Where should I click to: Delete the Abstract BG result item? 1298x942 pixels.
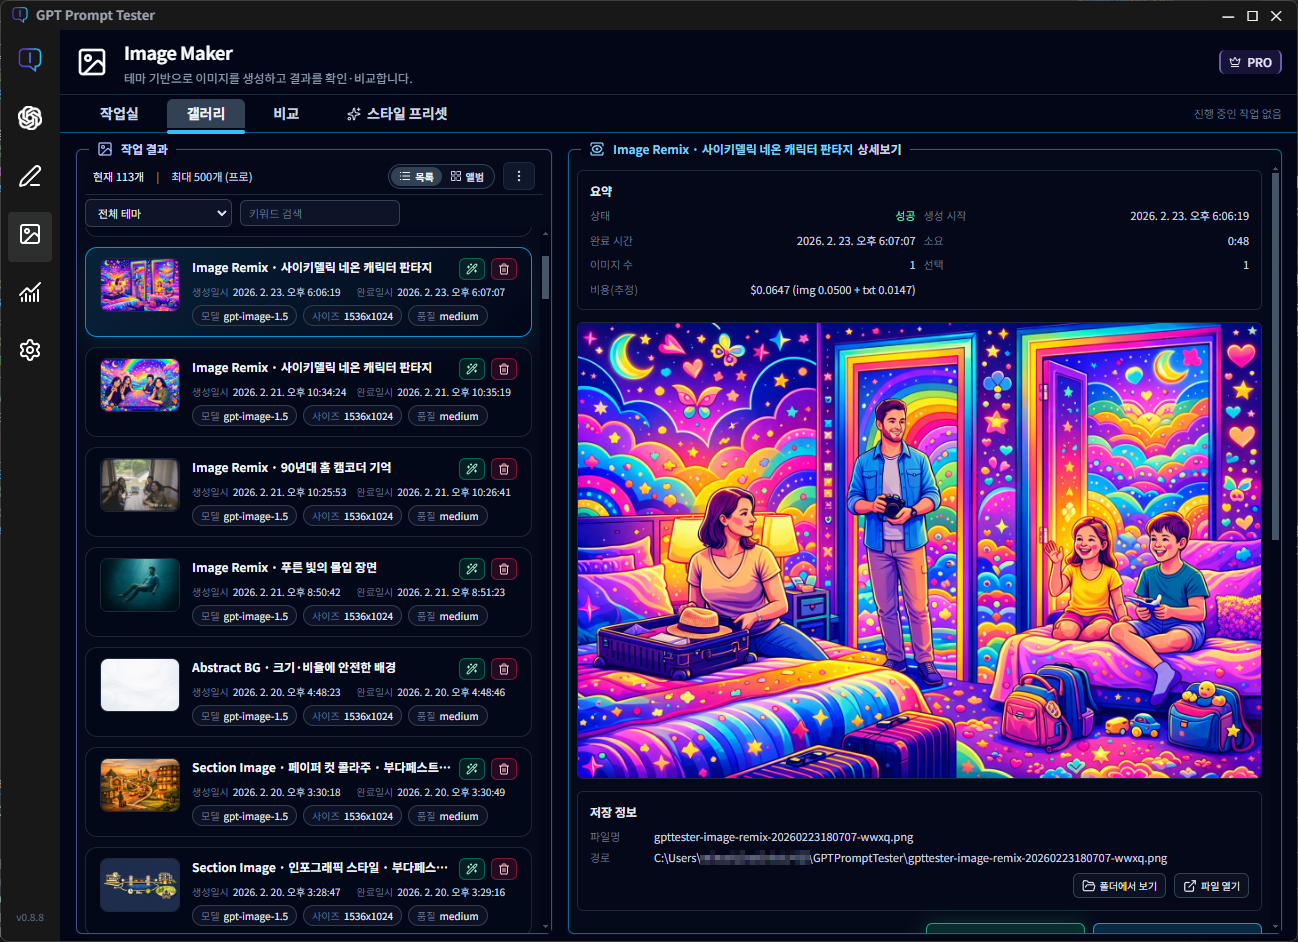point(504,669)
